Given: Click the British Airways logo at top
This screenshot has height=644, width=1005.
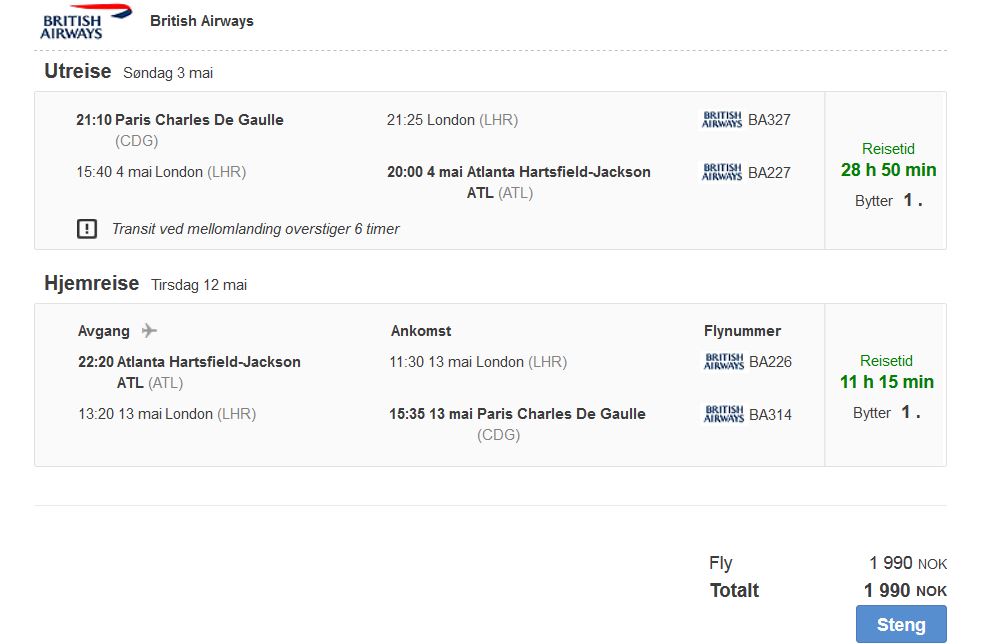Looking at the screenshot, I should click(86, 21).
